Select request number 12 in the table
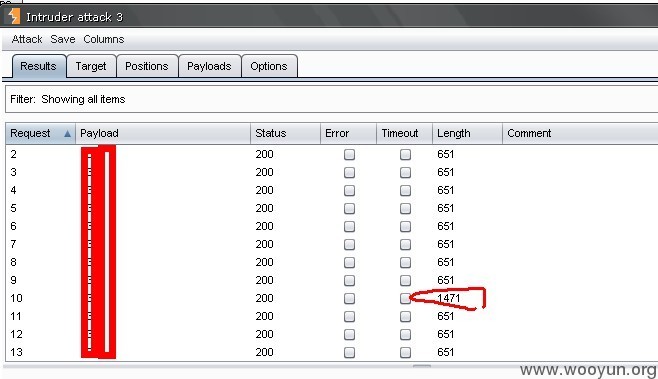Viewport: 658px width, 379px height. (16, 335)
